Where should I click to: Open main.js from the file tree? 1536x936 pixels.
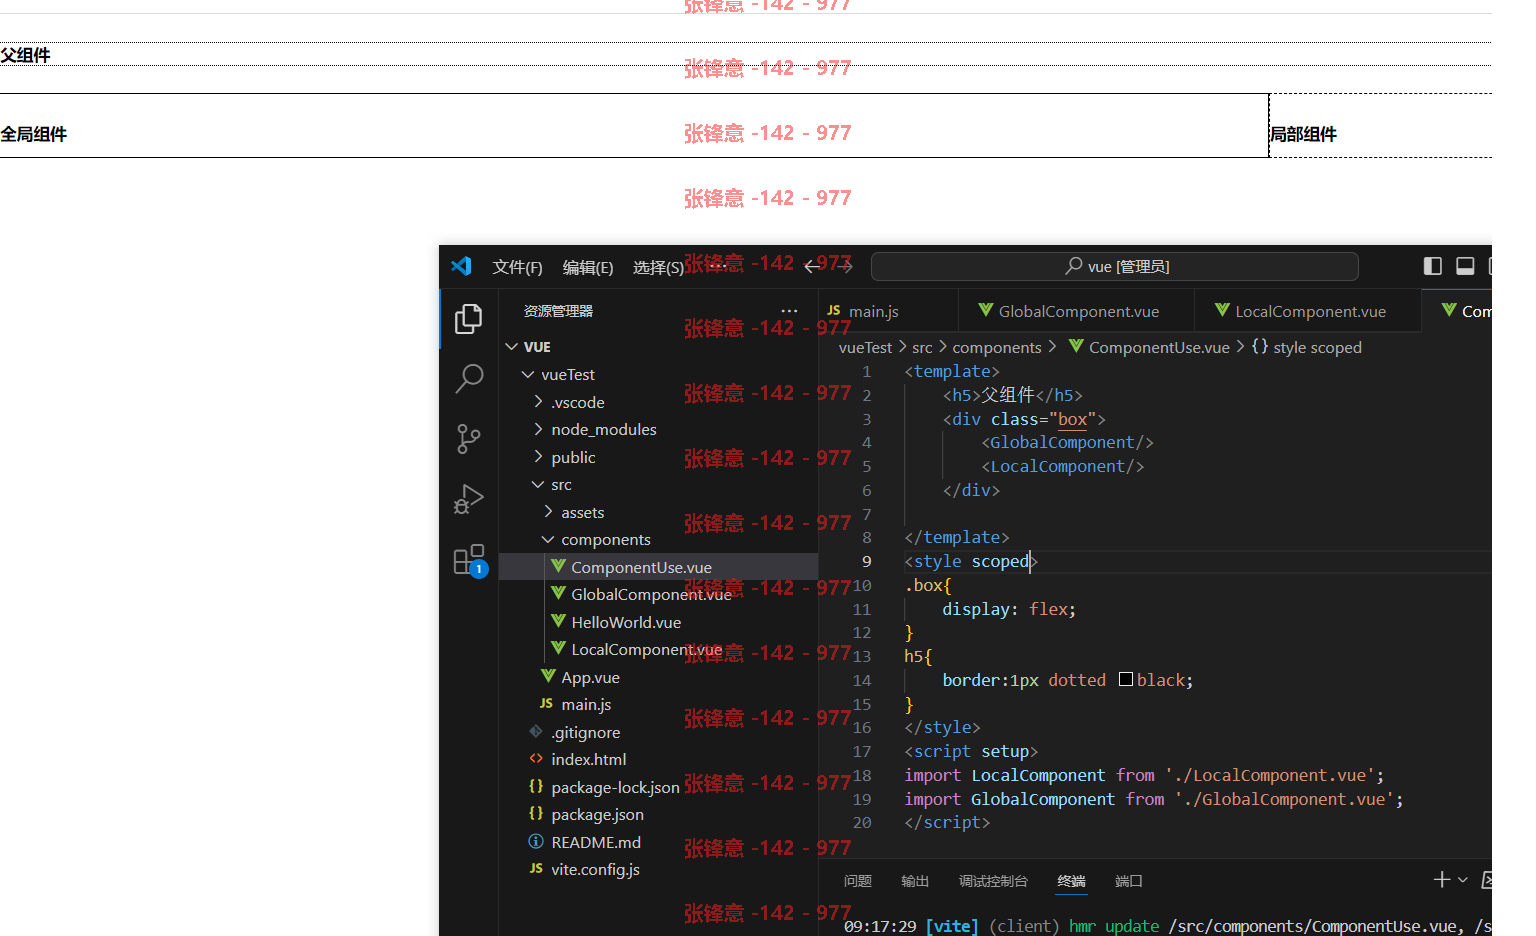coord(586,705)
